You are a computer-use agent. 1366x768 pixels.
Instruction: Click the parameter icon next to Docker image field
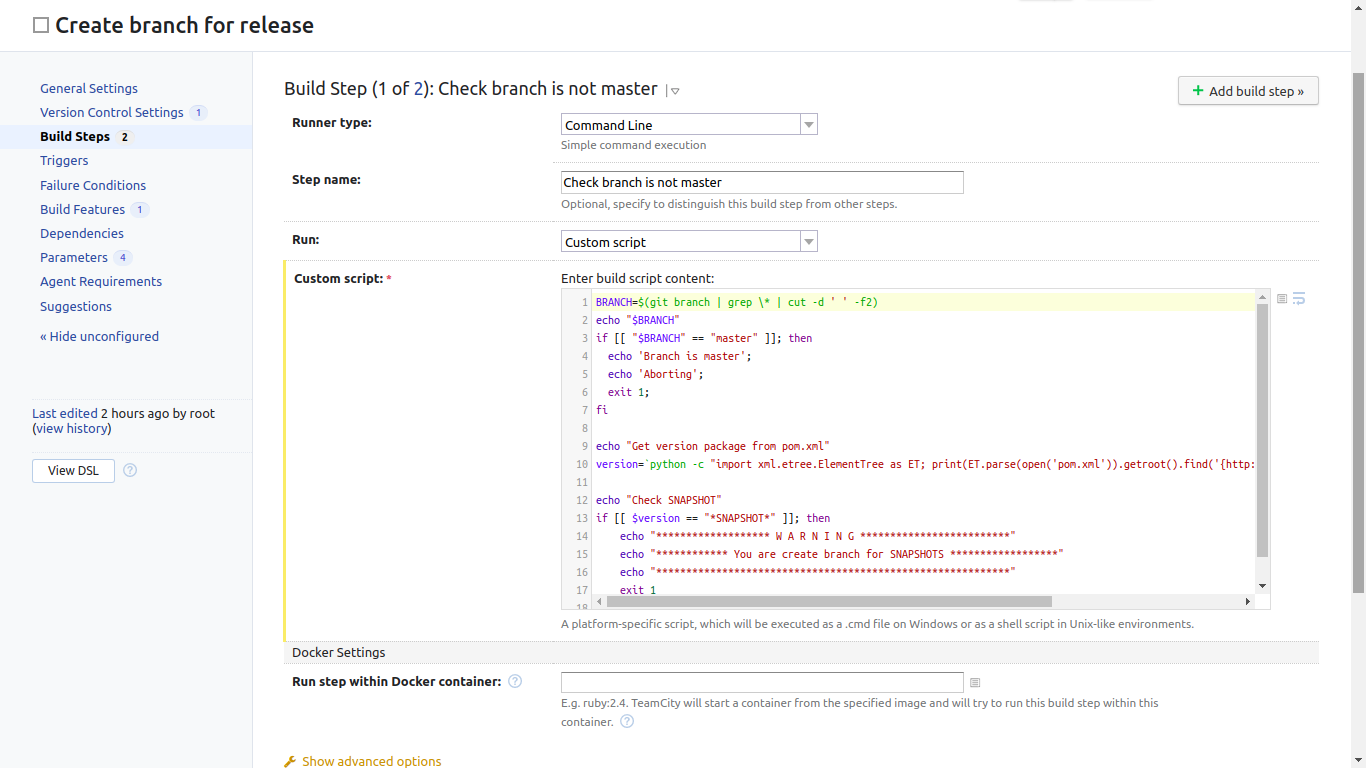975,683
